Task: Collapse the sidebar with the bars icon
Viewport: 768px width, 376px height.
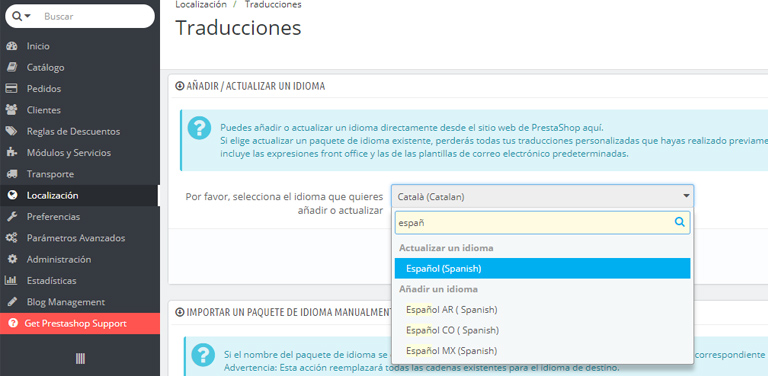Action: coord(80,359)
